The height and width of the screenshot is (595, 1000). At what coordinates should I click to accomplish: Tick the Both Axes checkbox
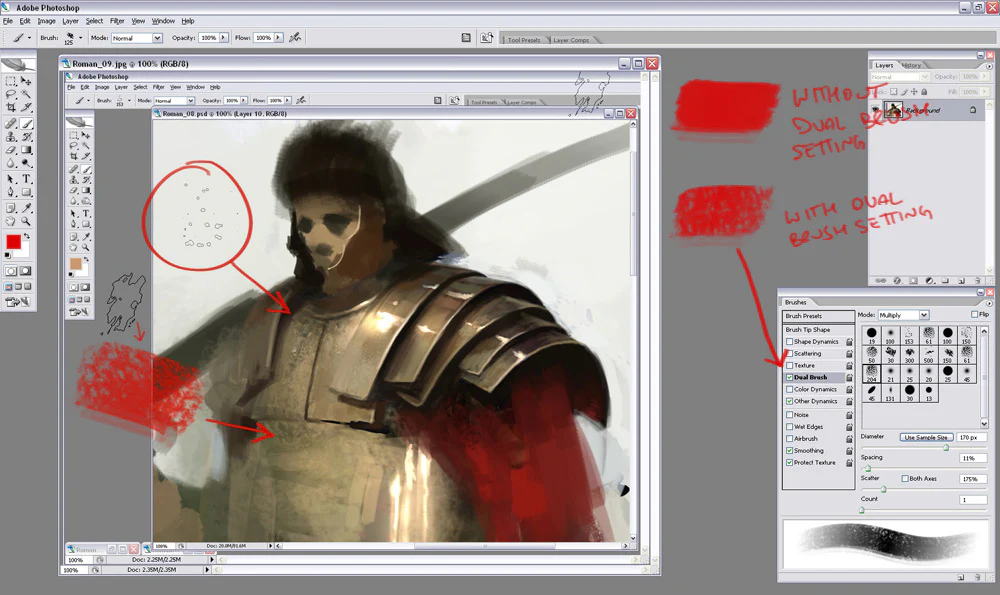pos(905,478)
